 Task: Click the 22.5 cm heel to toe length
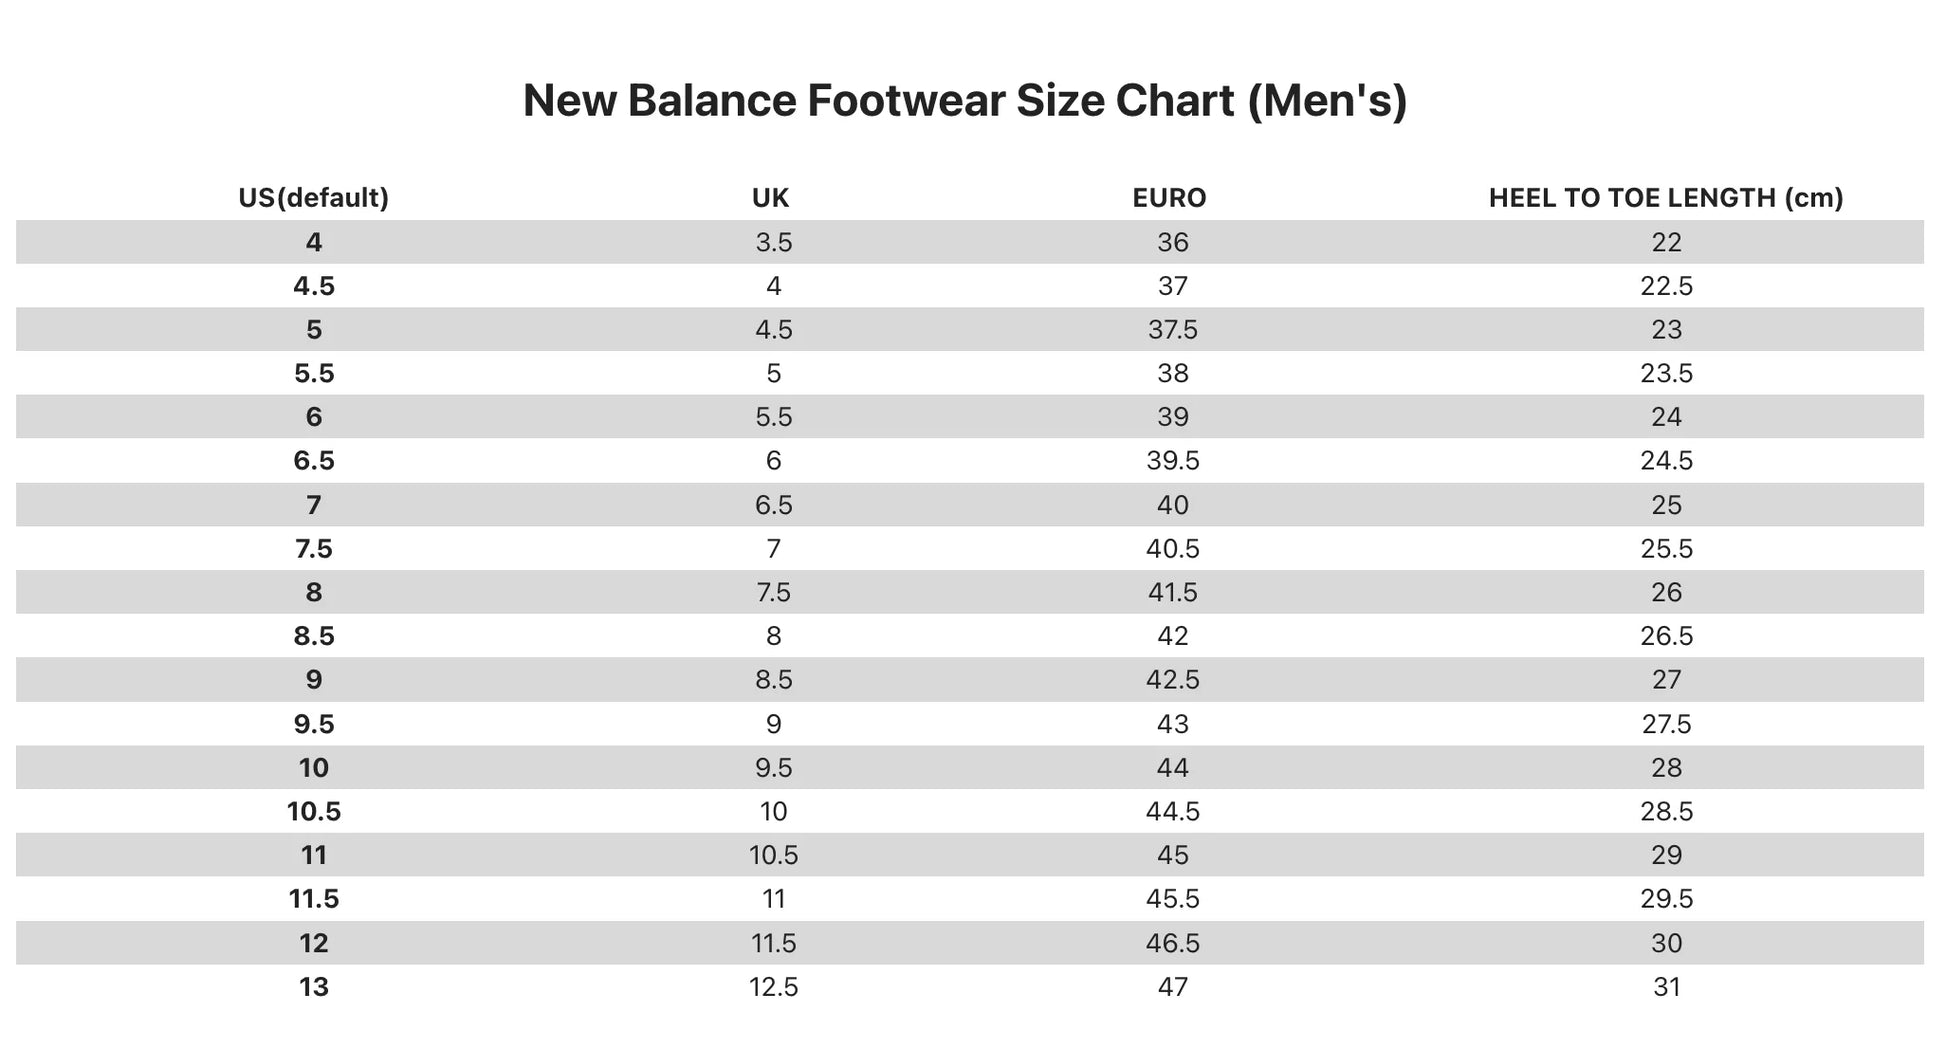coord(1666,286)
